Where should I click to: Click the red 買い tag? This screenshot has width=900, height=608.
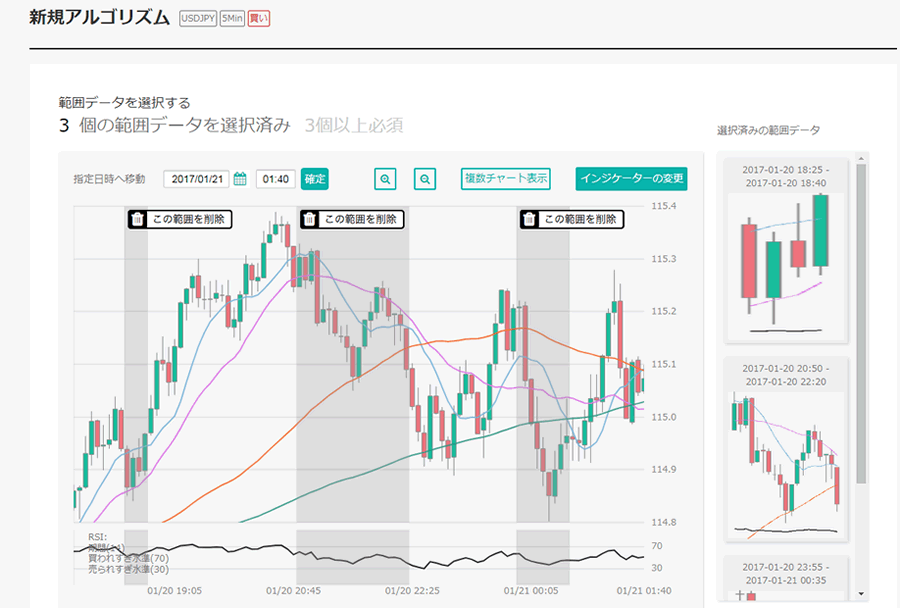coord(258,19)
